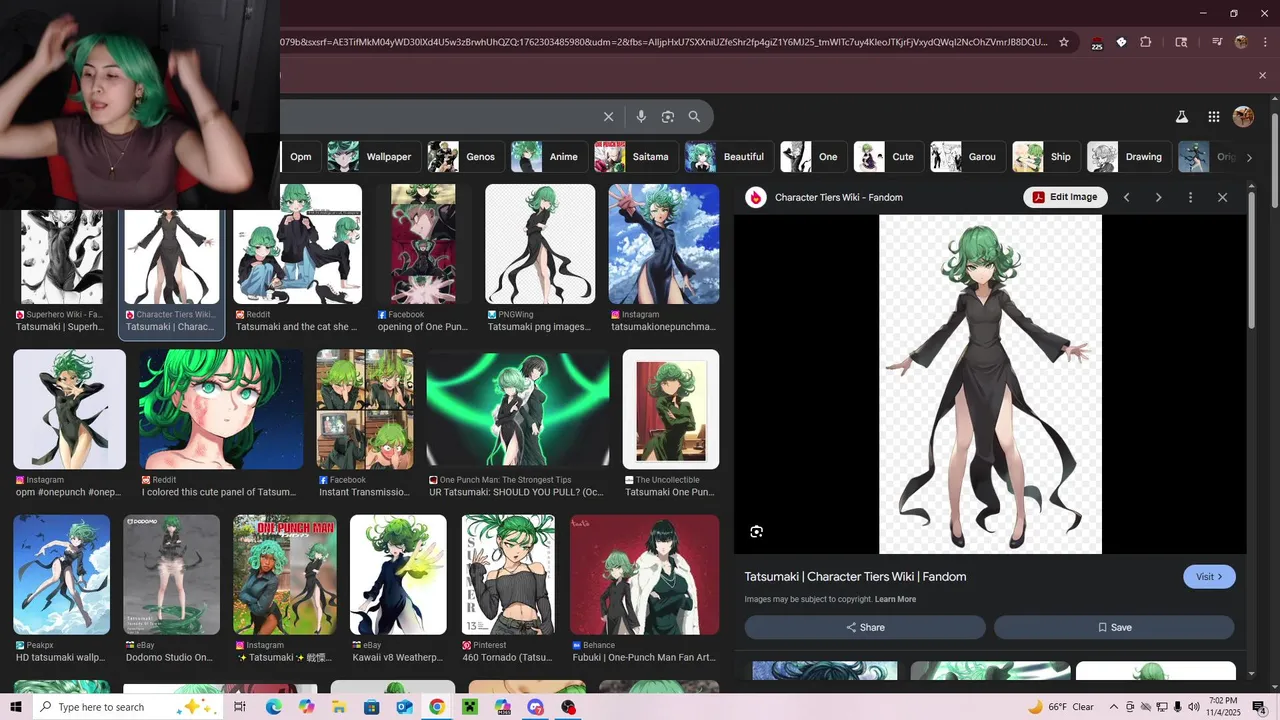Click the large preview image of Tatsumaki

point(990,384)
